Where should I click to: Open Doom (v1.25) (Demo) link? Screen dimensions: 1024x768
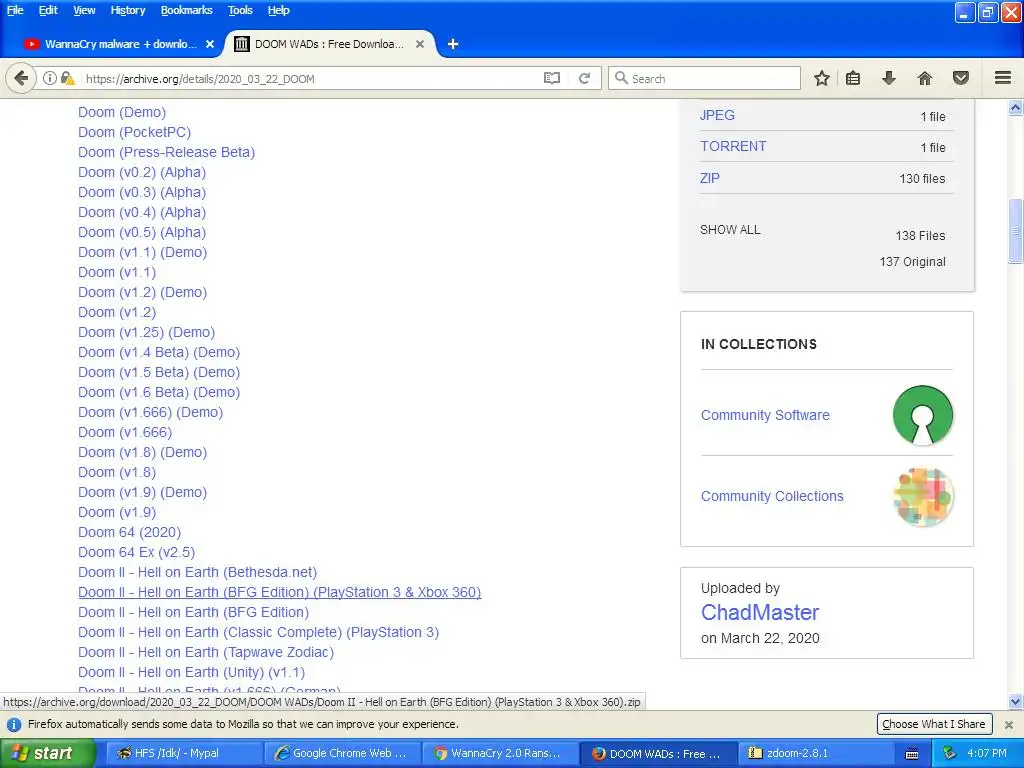146,332
